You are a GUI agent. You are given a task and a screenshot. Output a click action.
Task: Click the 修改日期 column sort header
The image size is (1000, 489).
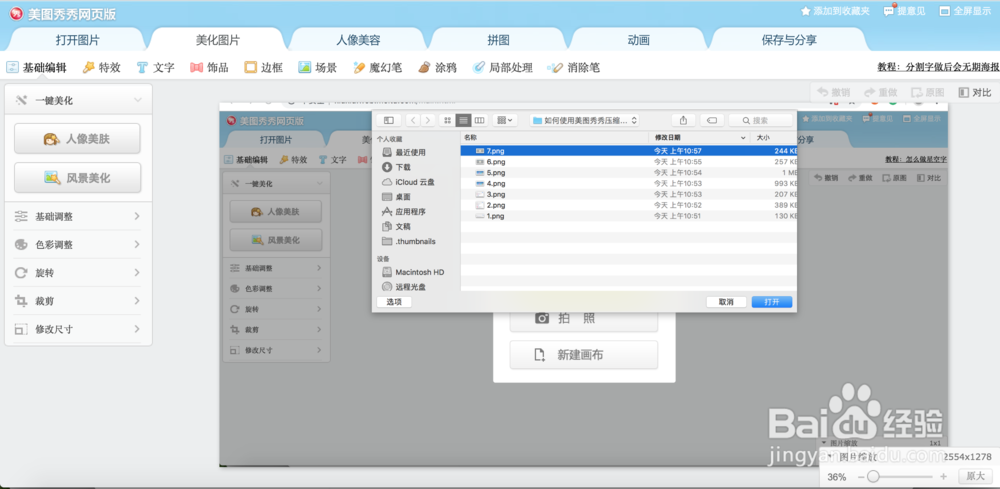point(699,137)
